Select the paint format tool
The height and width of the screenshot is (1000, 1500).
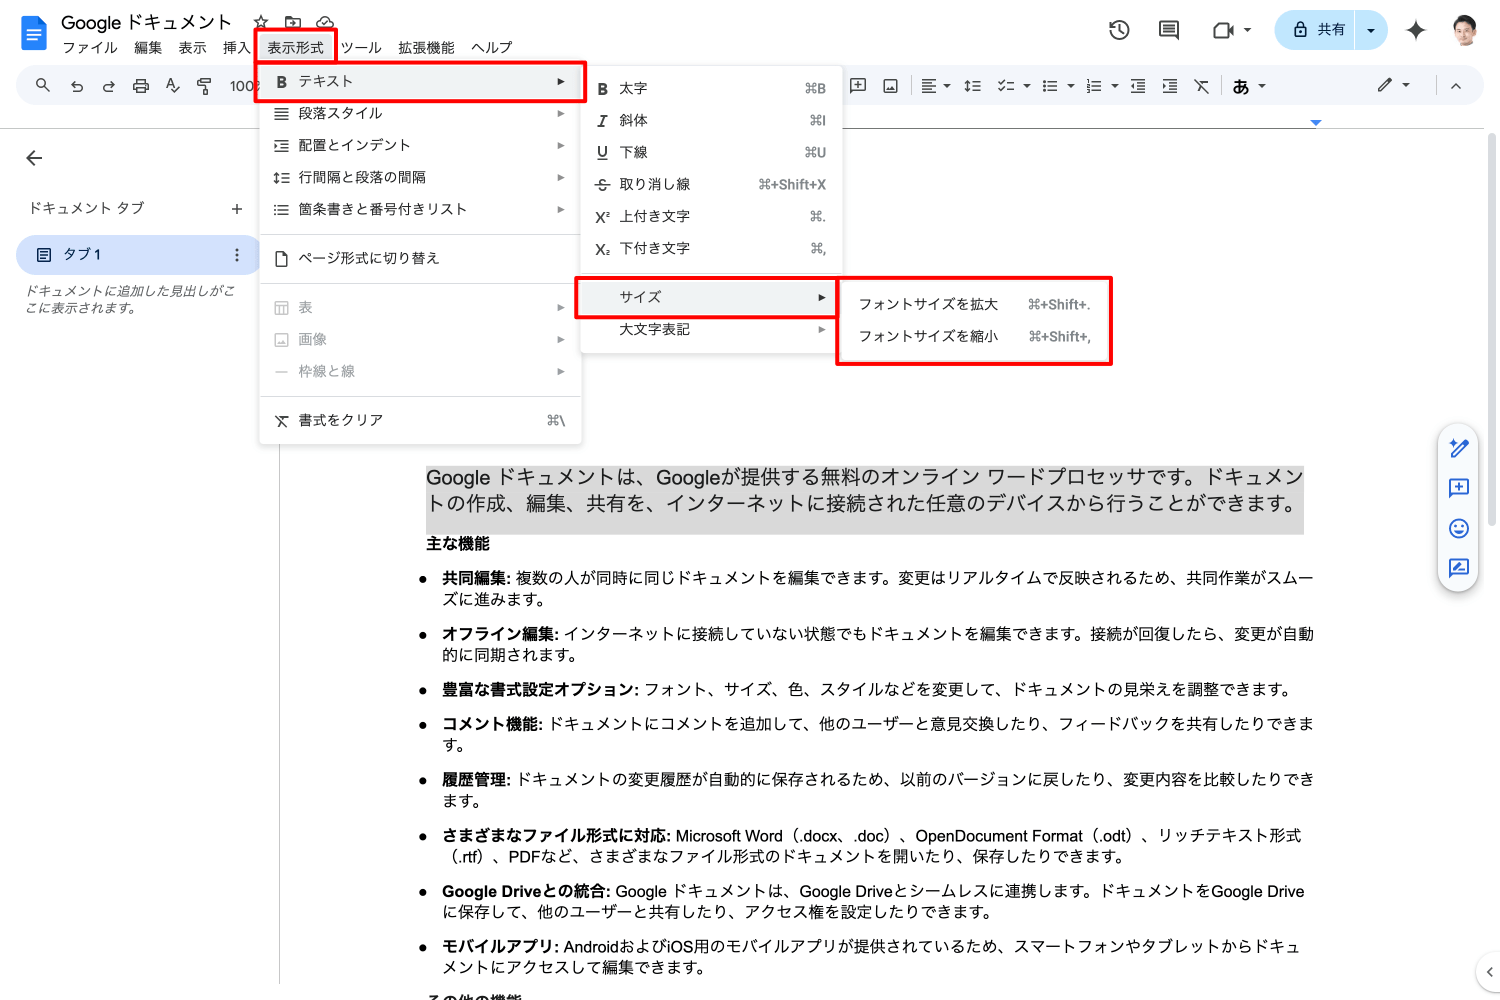(205, 86)
